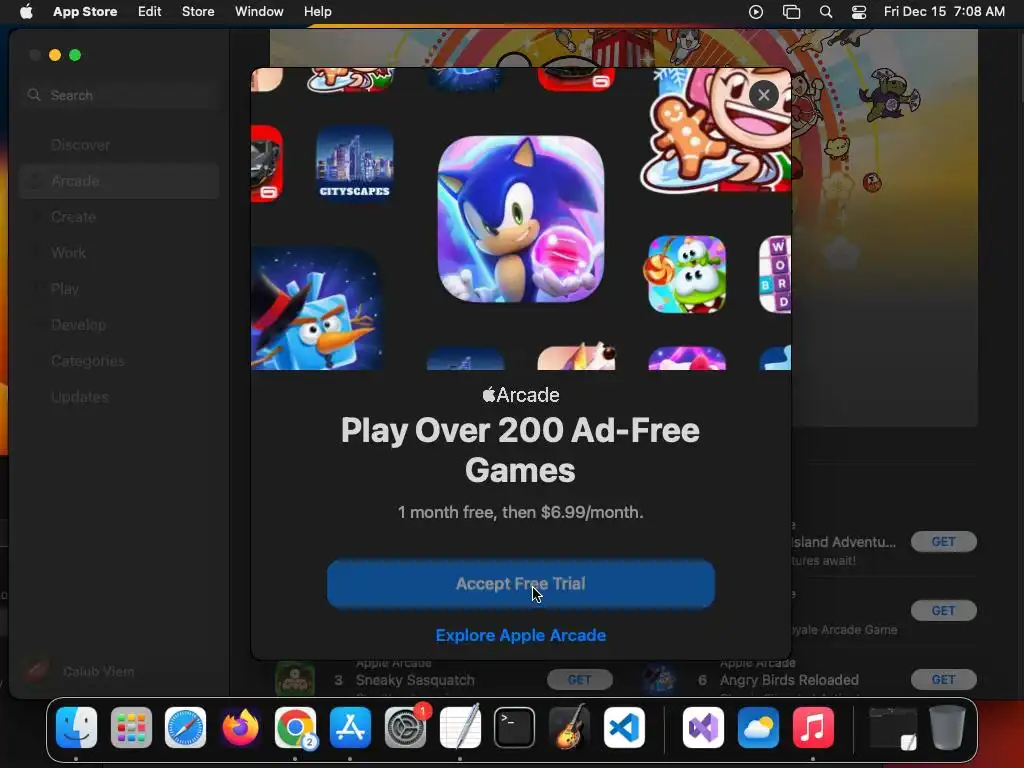Open the Window menu
Viewport: 1024px width, 768px height.
click(259, 12)
